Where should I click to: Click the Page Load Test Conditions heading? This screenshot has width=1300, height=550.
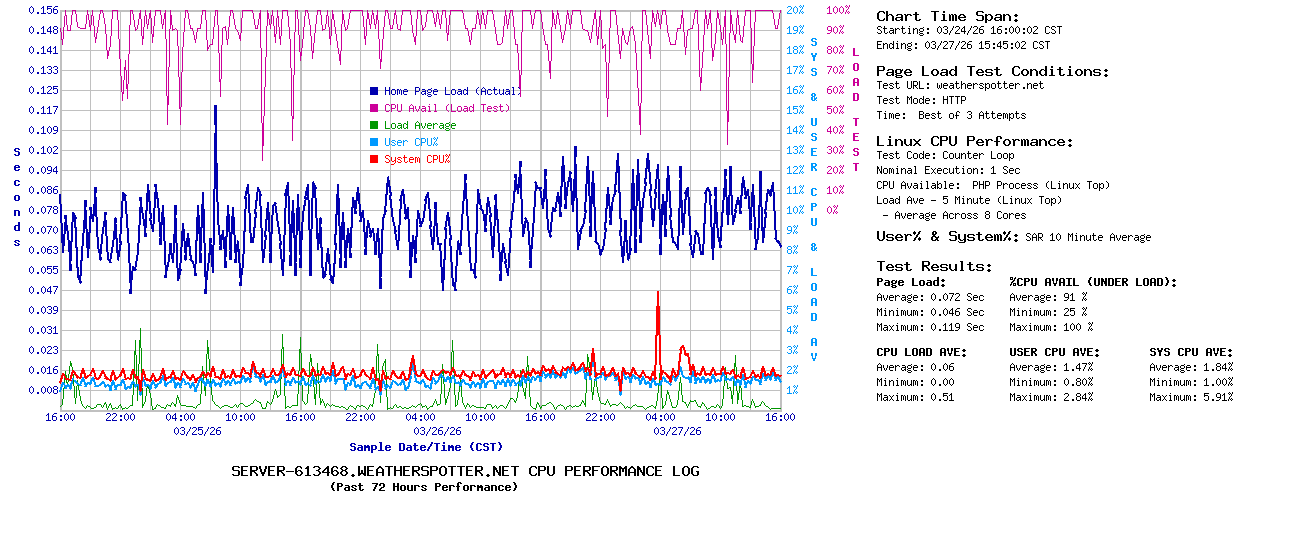pyautogui.click(x=992, y=71)
